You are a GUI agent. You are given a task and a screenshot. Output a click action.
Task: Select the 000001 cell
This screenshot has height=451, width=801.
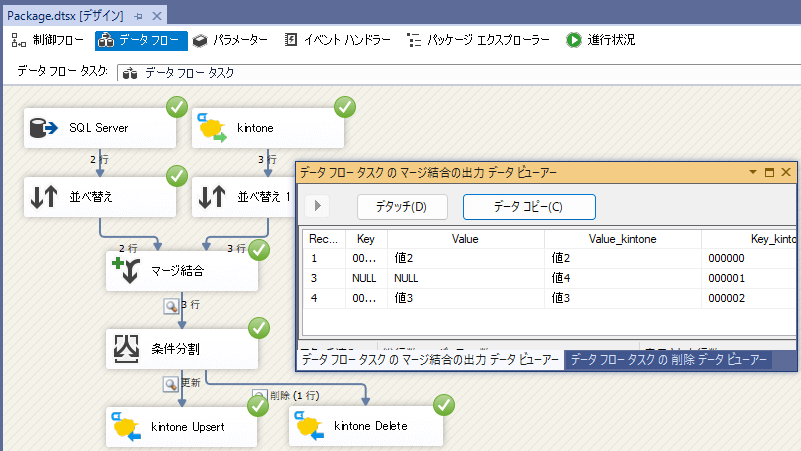pyautogui.click(x=749, y=278)
